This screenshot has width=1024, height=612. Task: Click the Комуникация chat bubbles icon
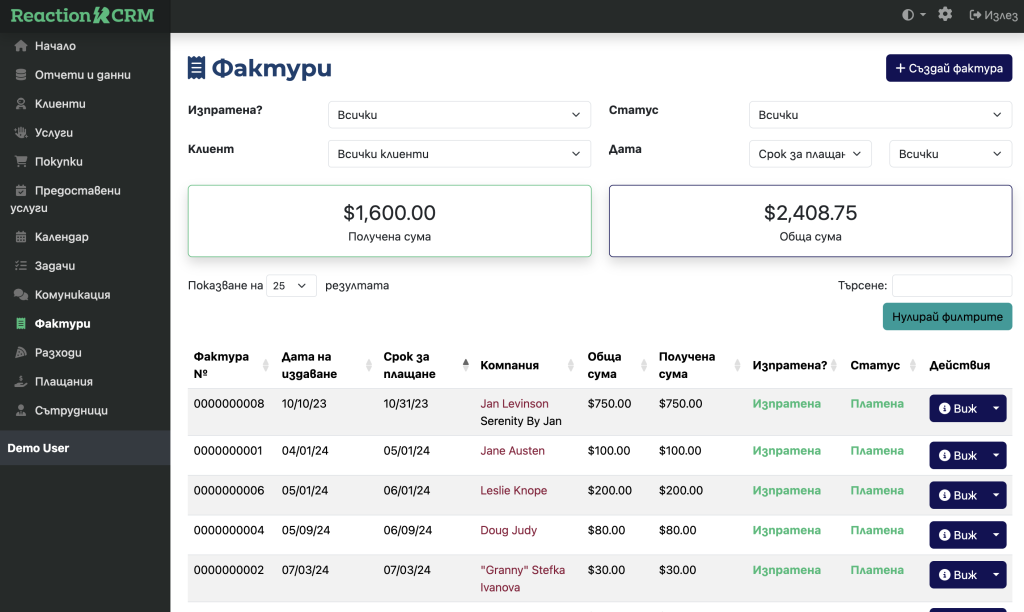(21, 296)
